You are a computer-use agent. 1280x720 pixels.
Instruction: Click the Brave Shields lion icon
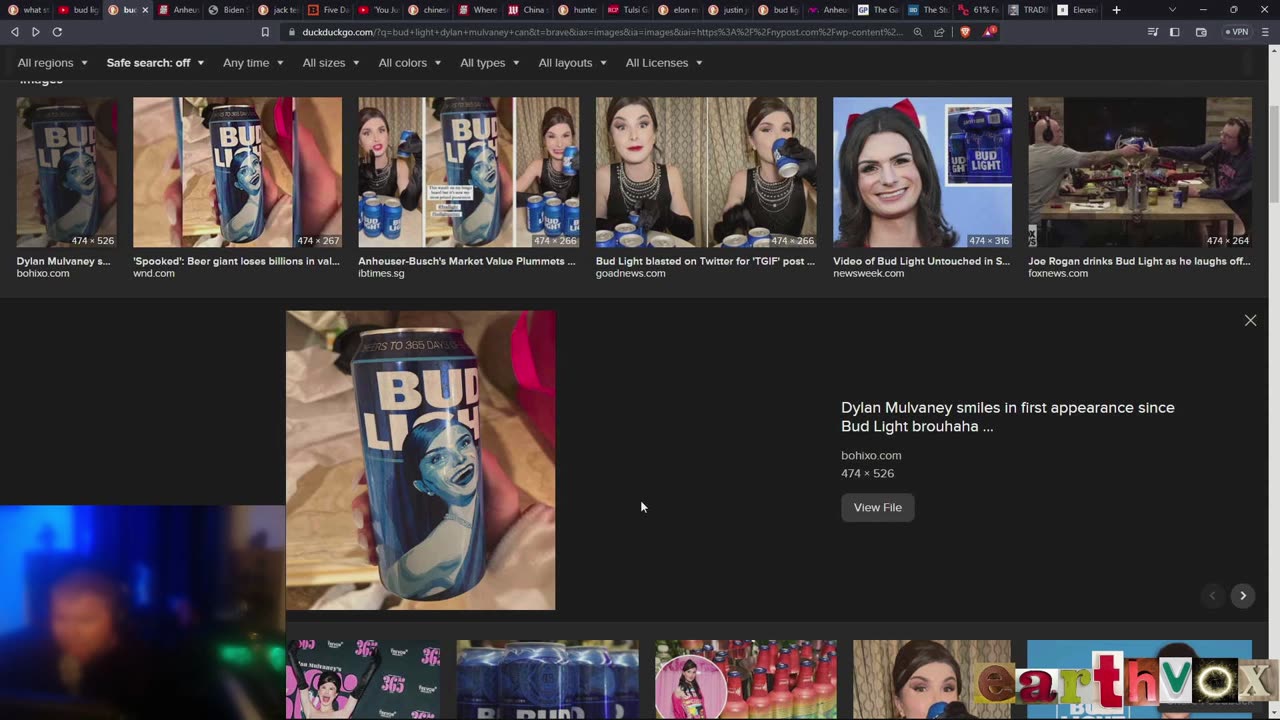(x=965, y=32)
